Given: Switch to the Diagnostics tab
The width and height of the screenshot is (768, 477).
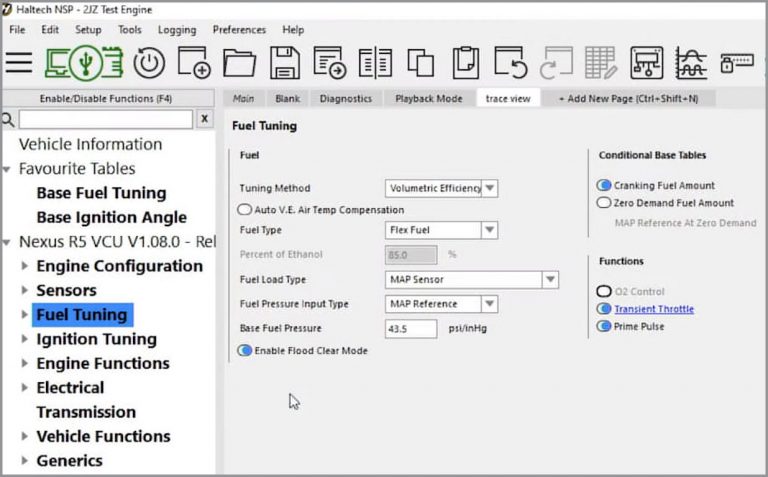Looking at the screenshot, I should 345,98.
